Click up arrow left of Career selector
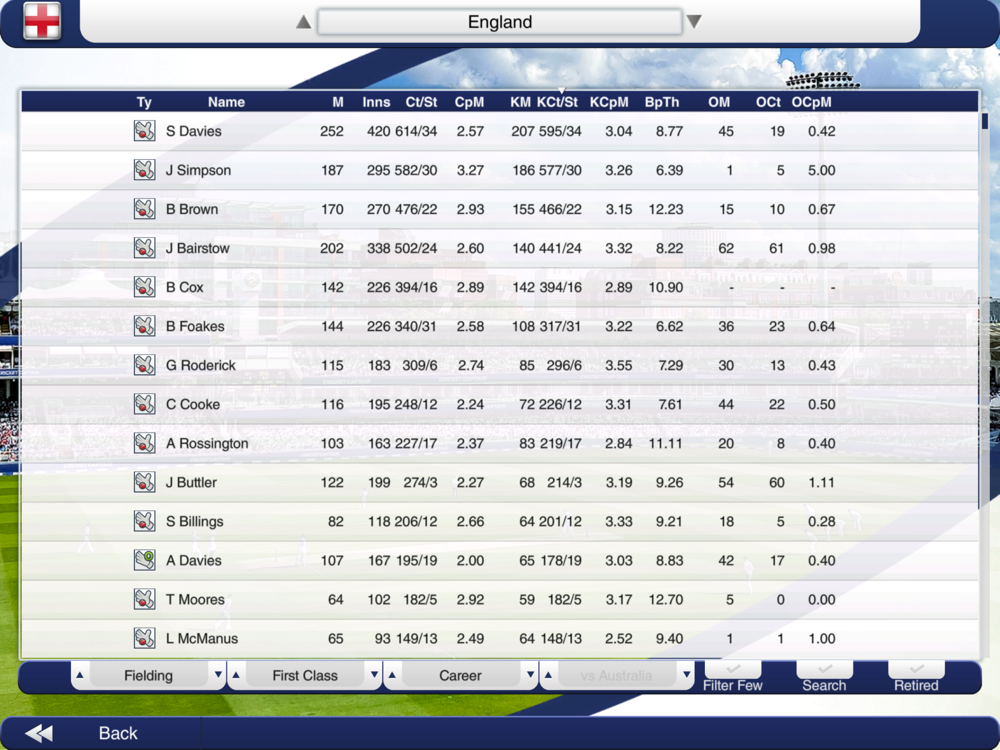Viewport: 1000px width, 750px height. coord(392,675)
